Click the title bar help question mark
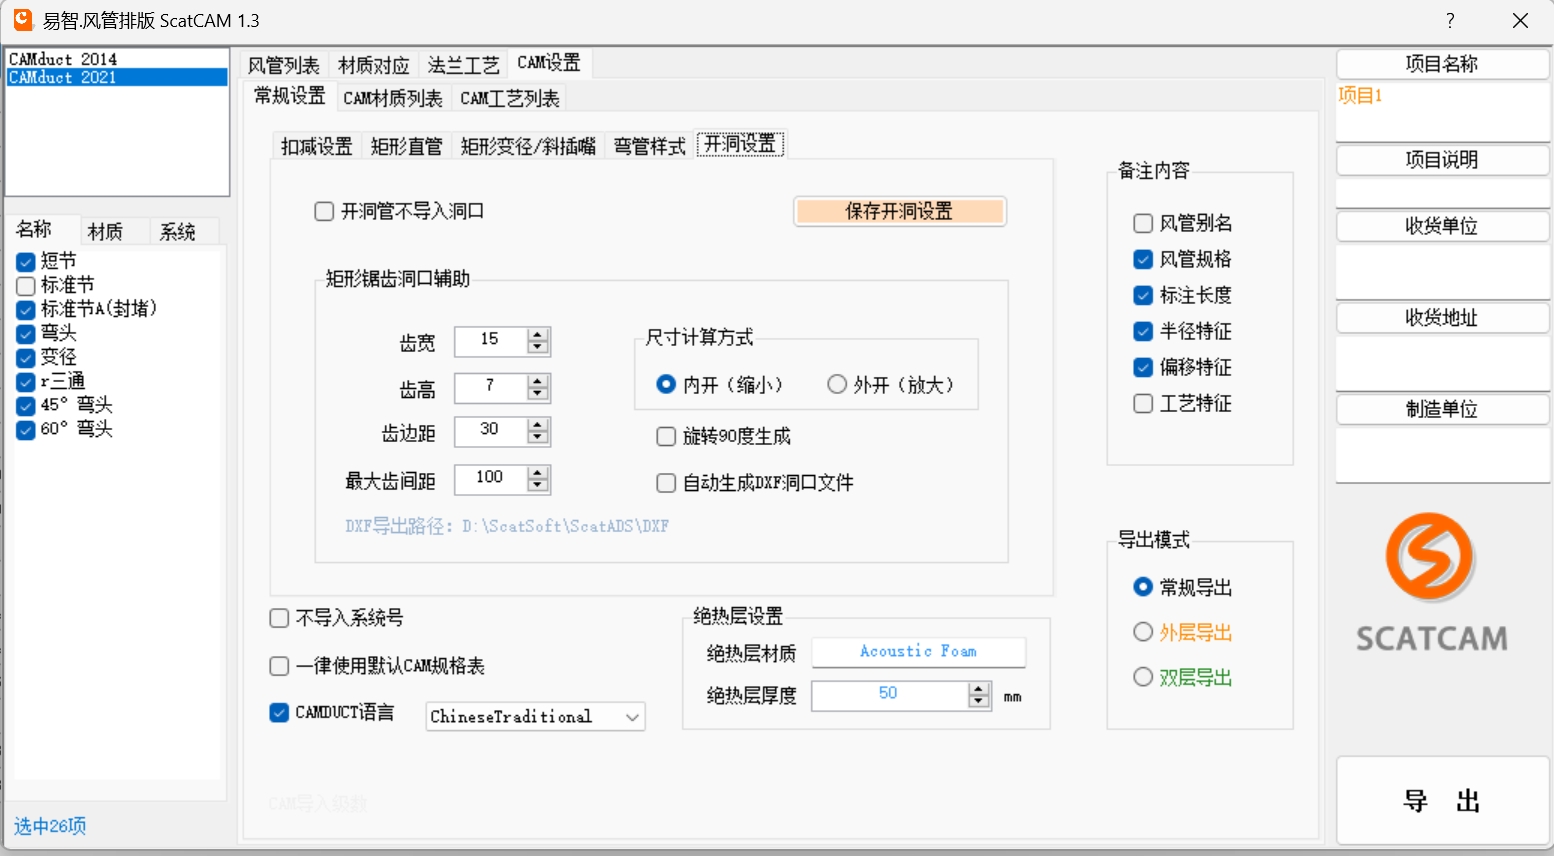 coord(1449,21)
